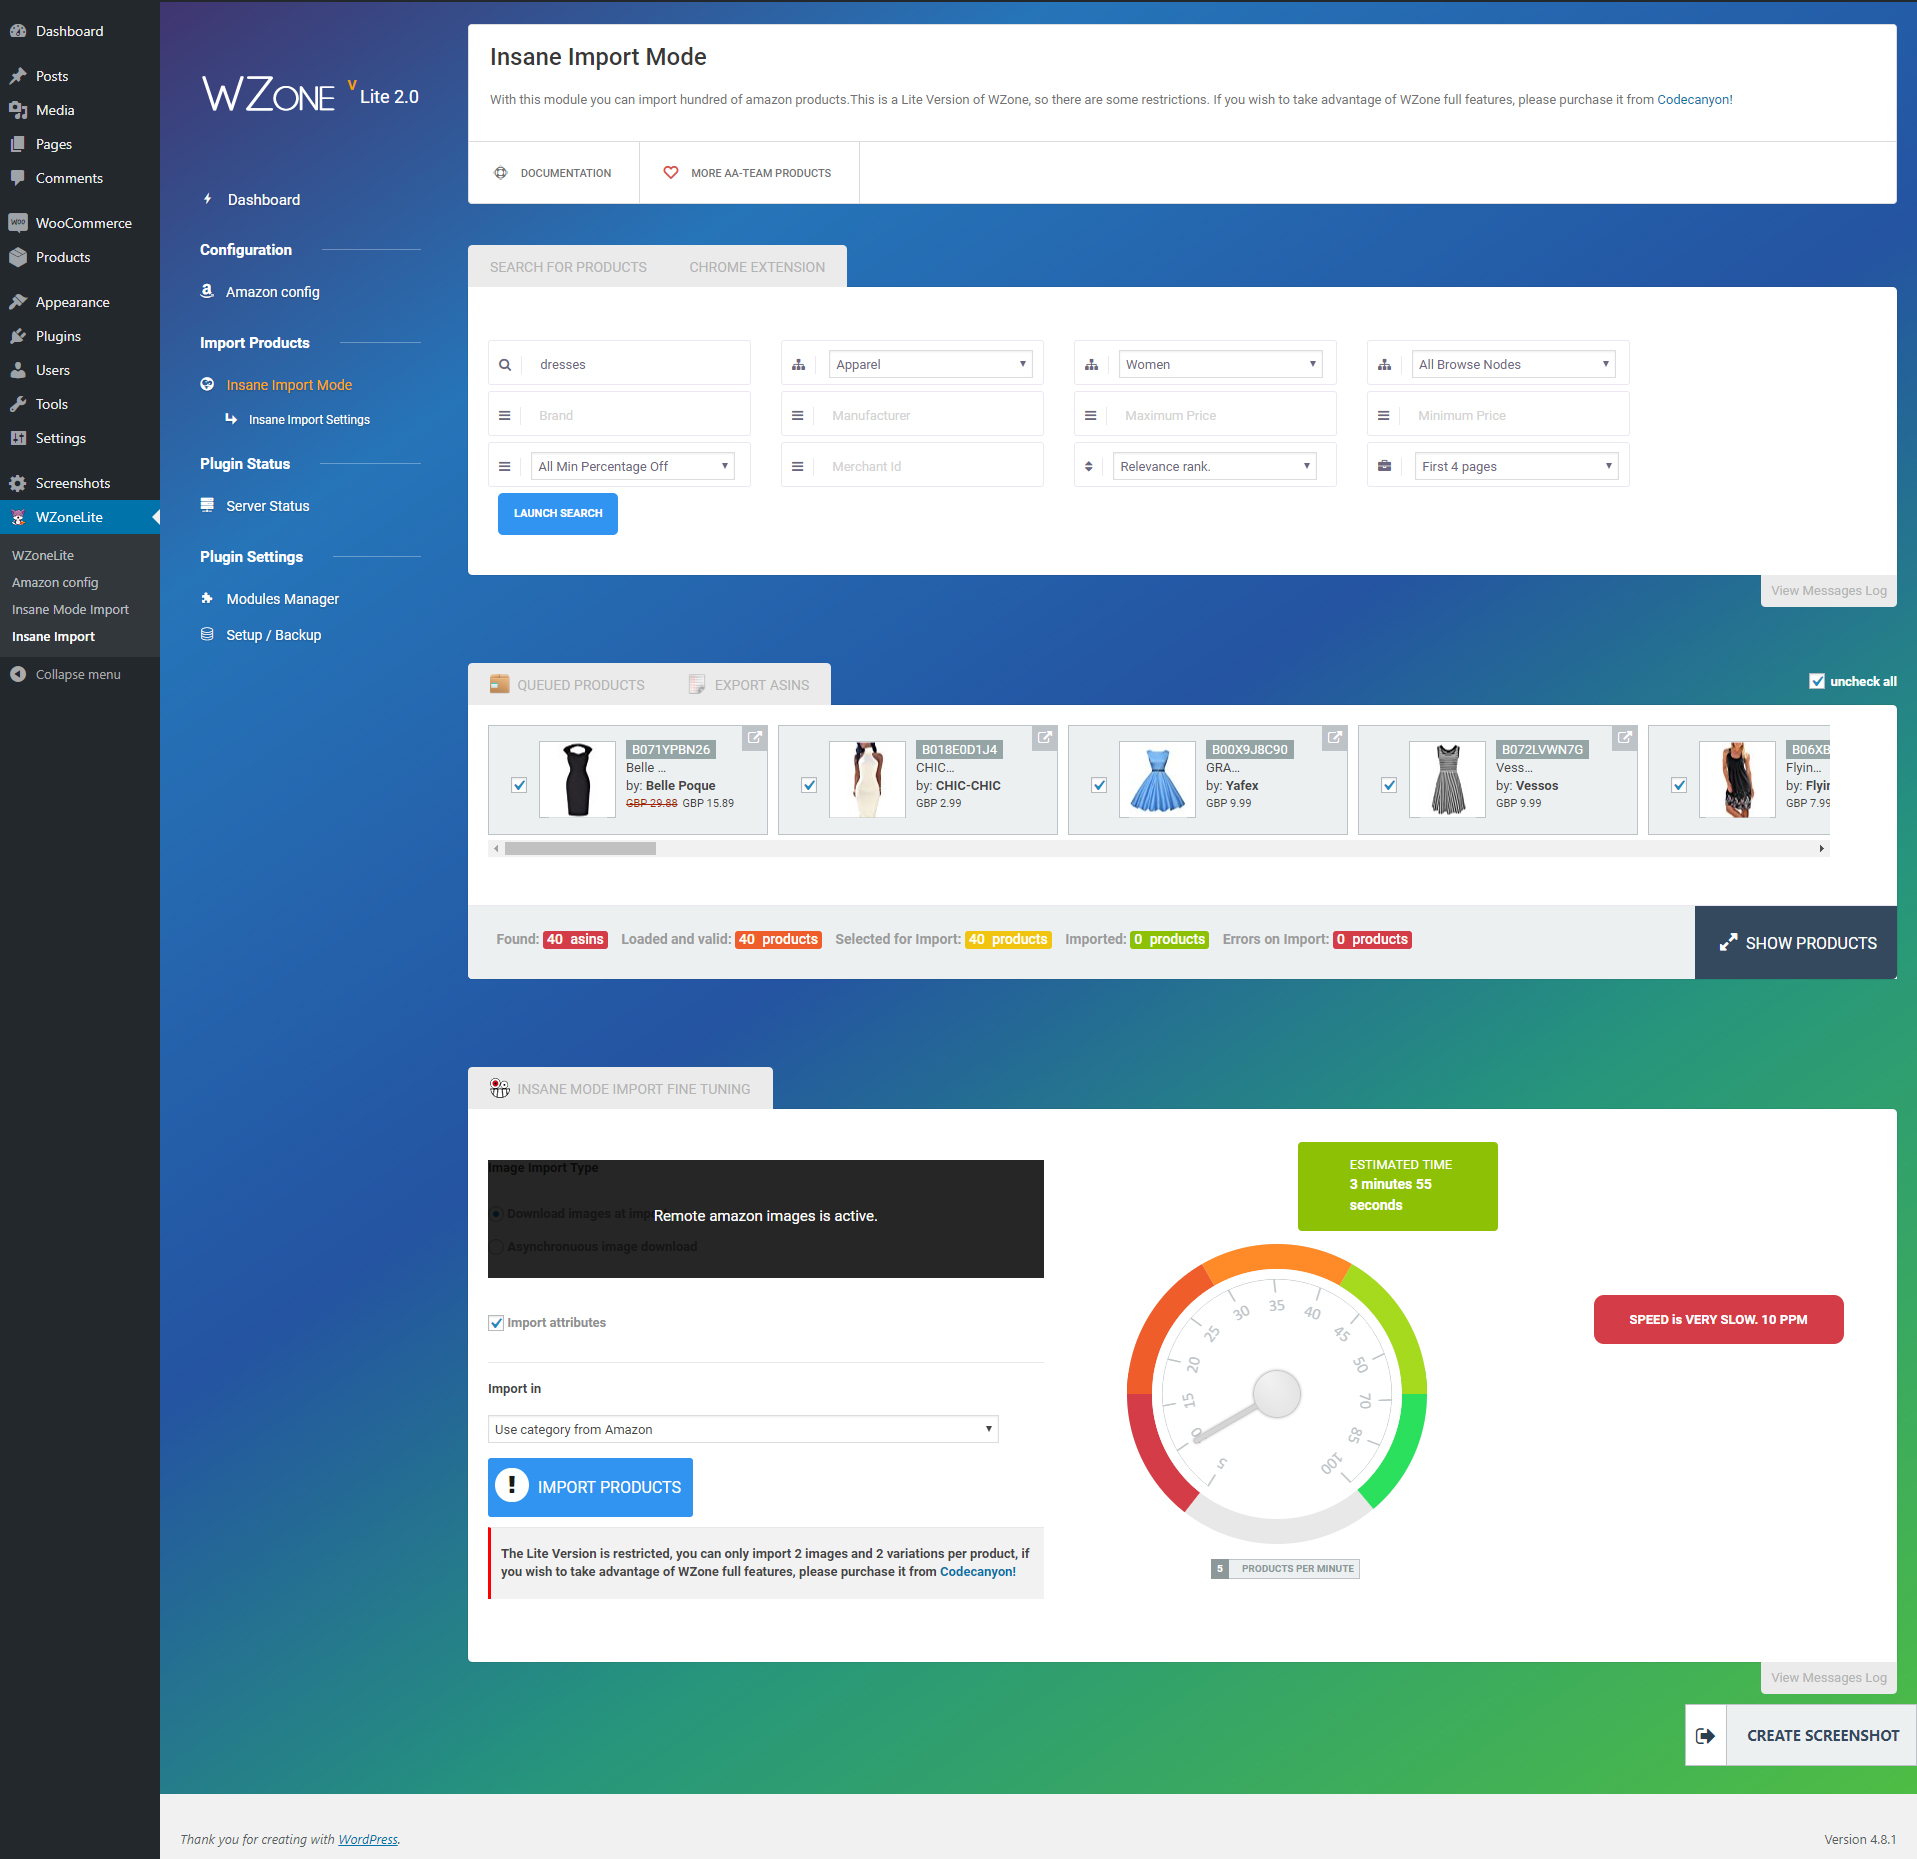Screen dimensions: 1917x1859
Task: Click the search magnifier icon beside dresses
Action: (x=505, y=365)
